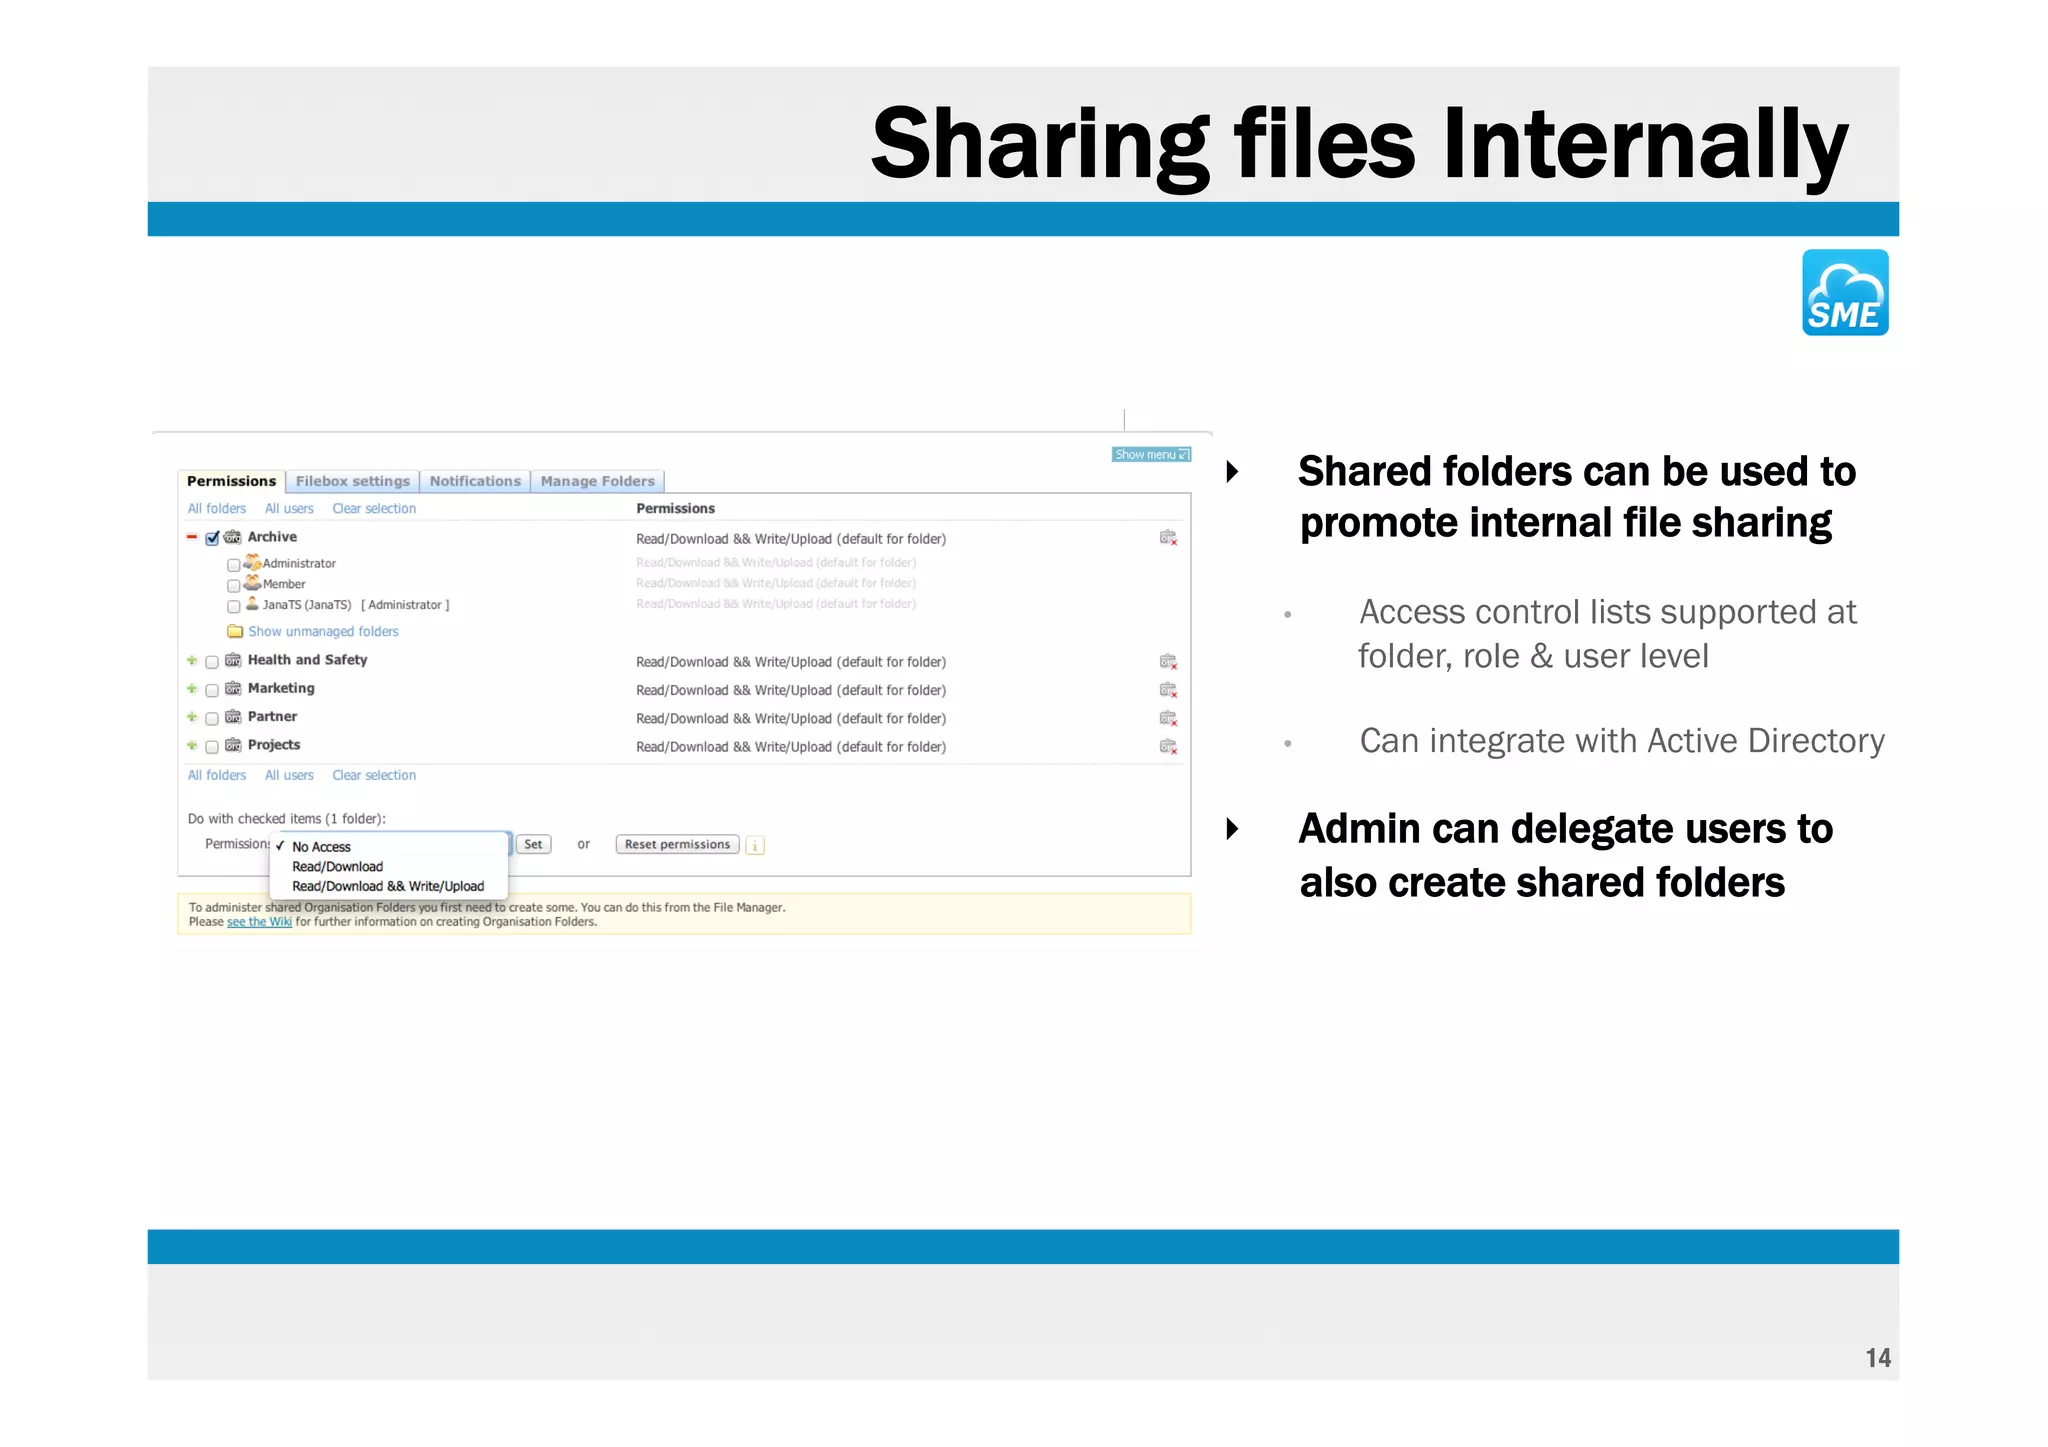Image resolution: width=2048 pixels, height=1447 pixels.
Task: Click the Permissions column header
Action: (x=675, y=509)
